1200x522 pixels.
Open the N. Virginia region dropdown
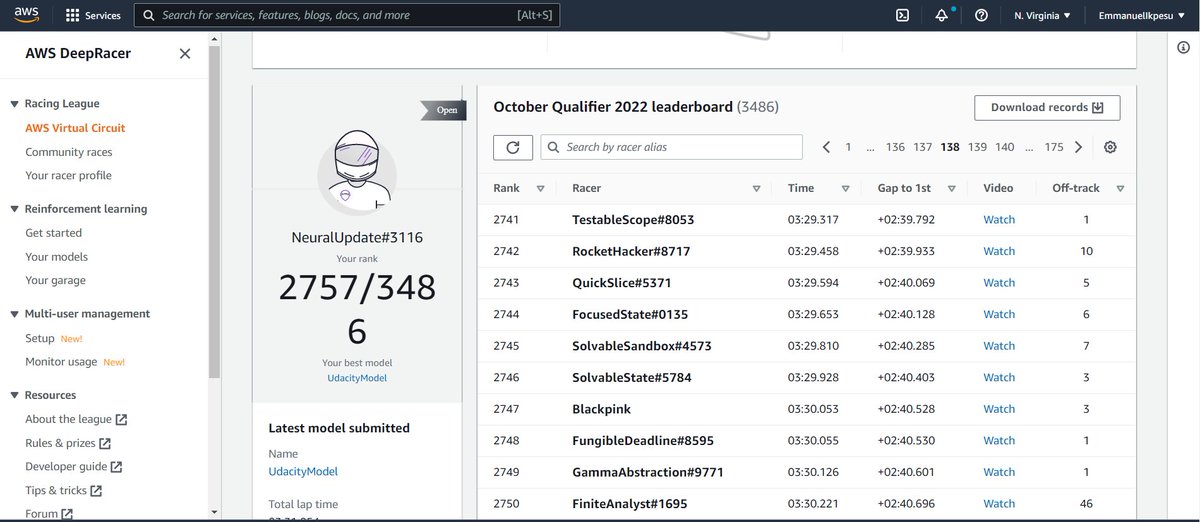(1042, 16)
